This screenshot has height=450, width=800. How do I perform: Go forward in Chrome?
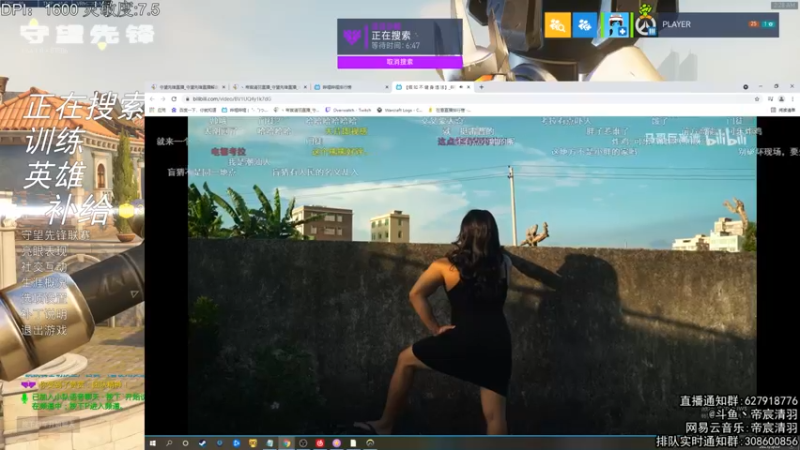163,99
